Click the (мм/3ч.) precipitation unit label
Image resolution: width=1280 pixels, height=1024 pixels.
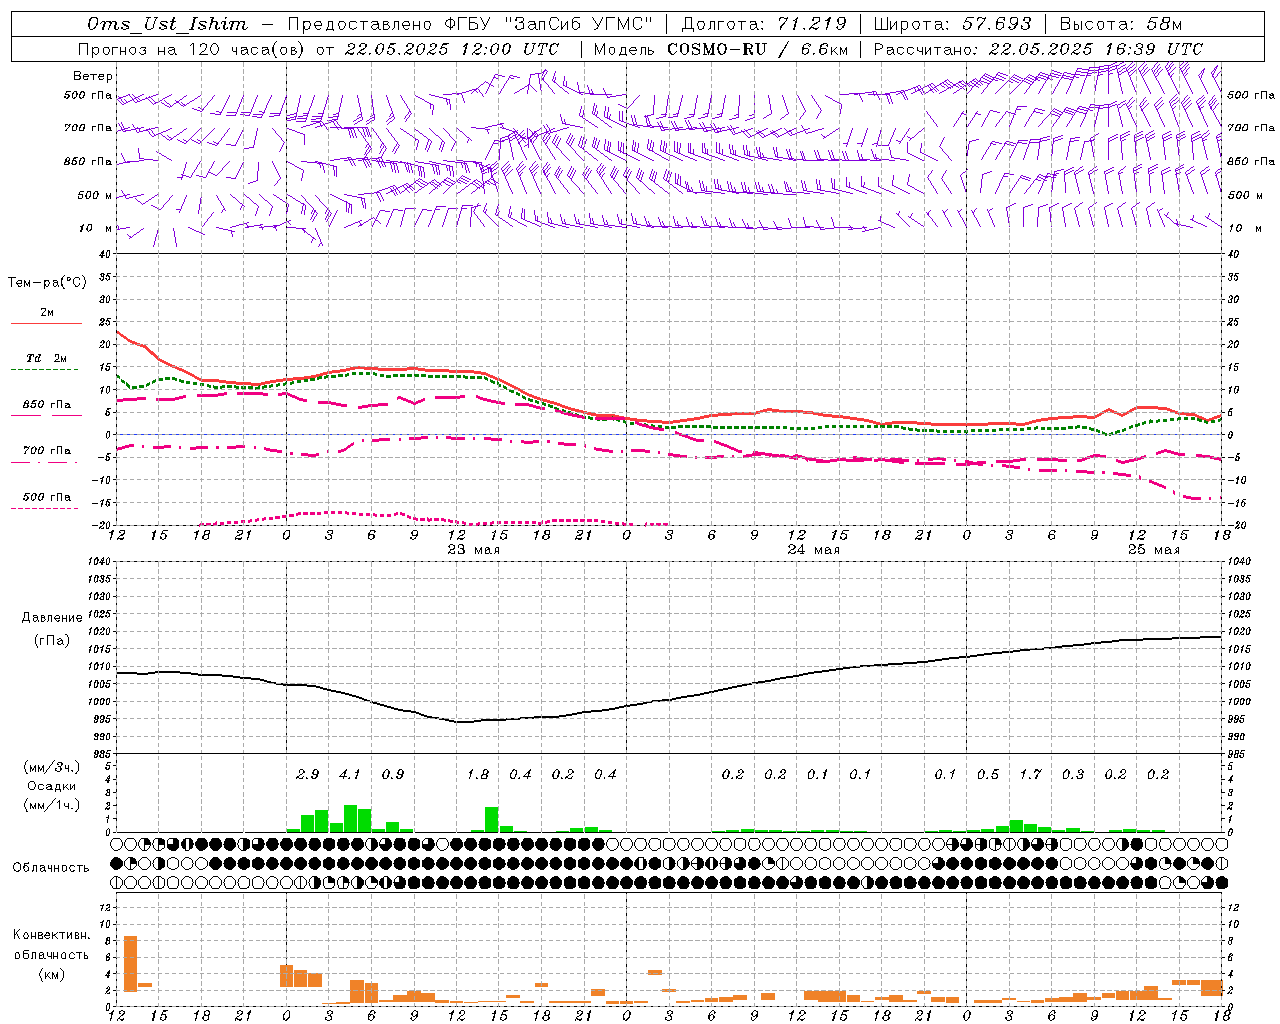click(51, 767)
